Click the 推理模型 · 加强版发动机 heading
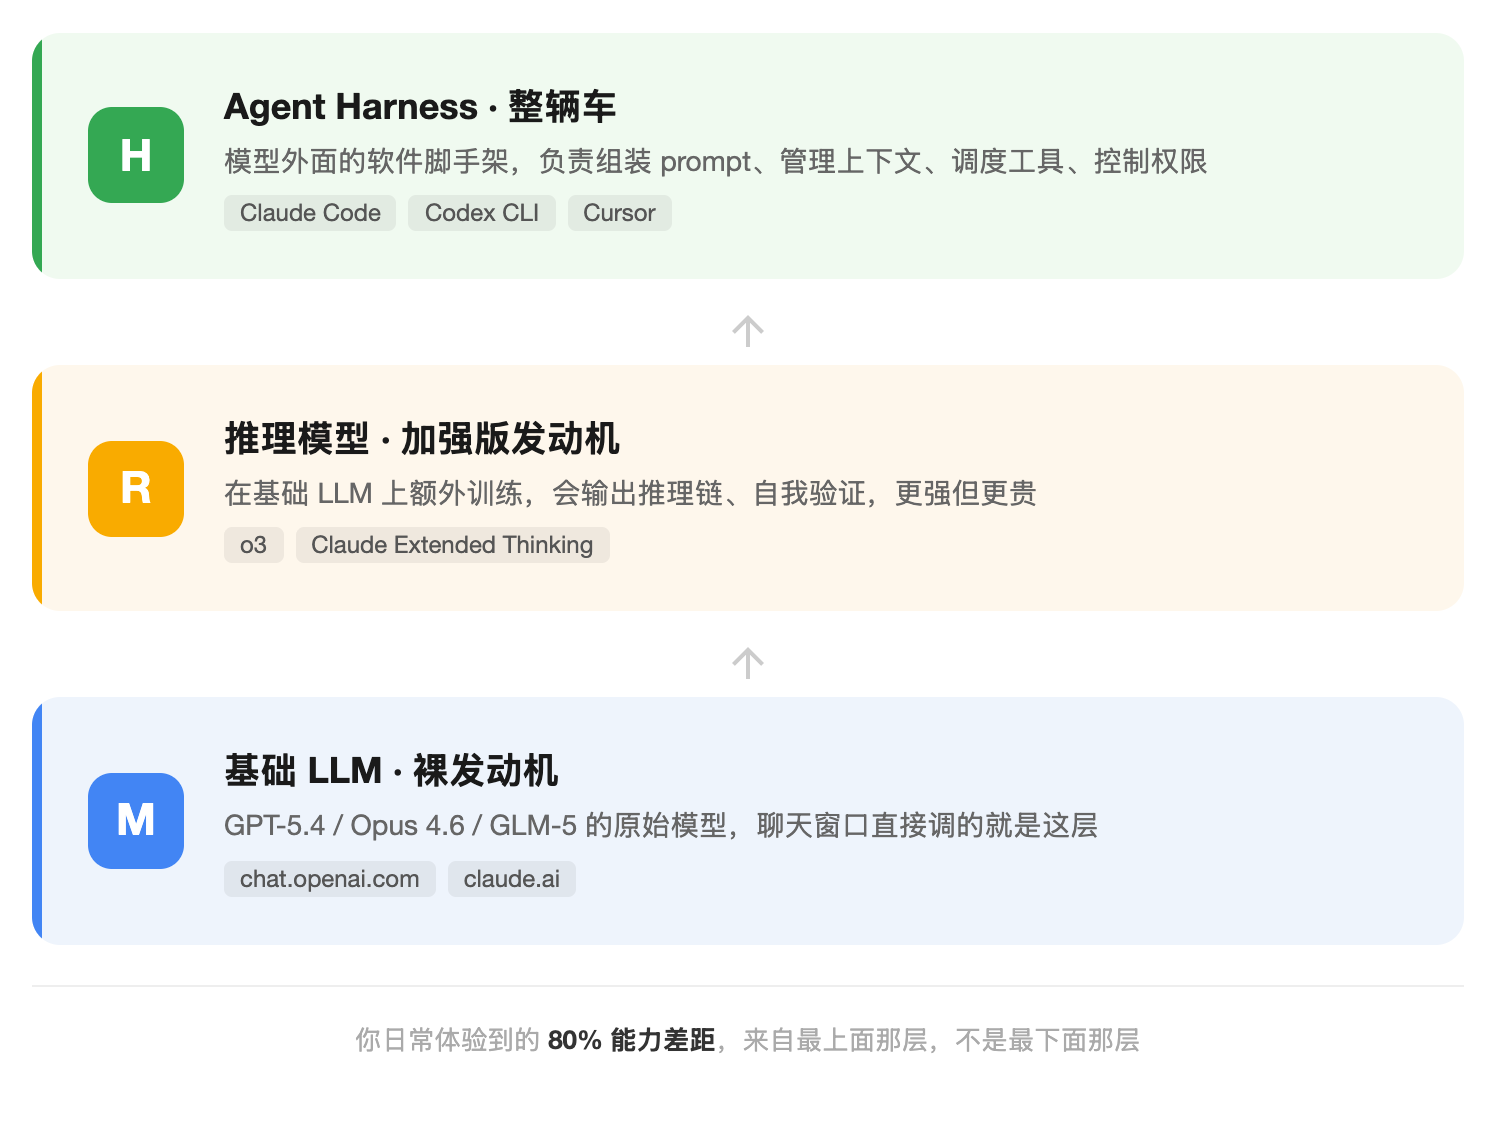Image resolution: width=1496 pixels, height=1126 pixels. 422,439
